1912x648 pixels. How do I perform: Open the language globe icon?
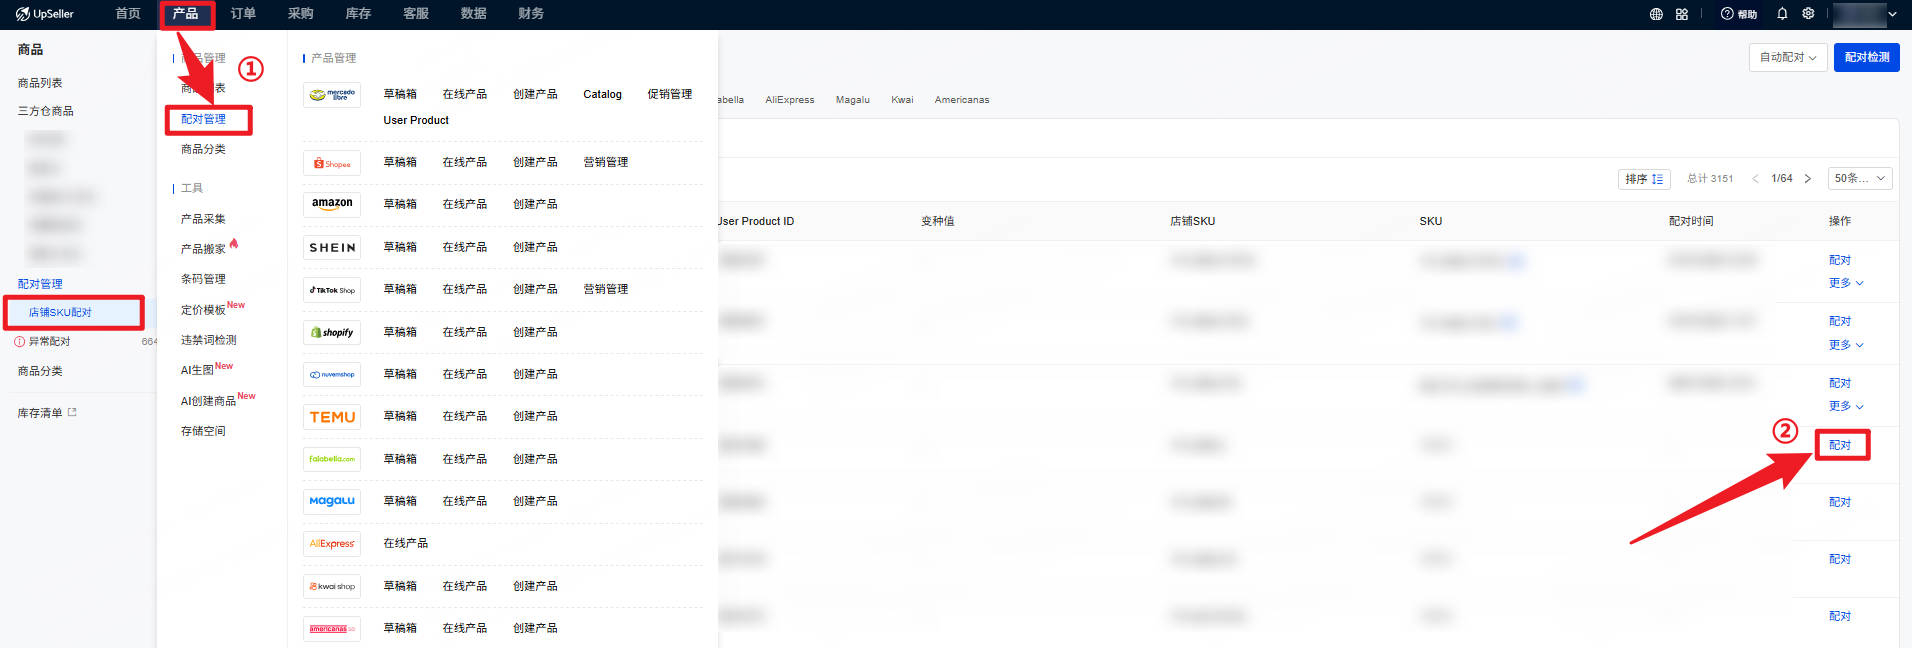[1656, 14]
